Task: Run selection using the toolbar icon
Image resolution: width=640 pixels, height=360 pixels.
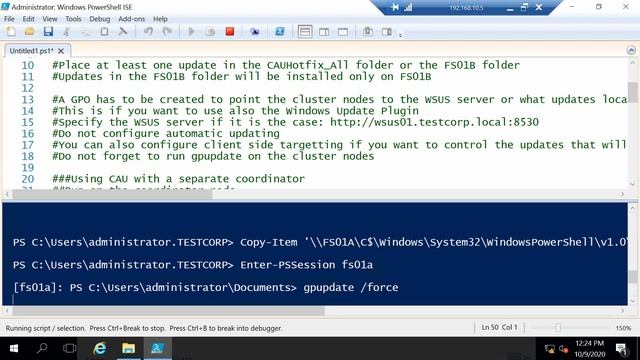Action: (x=210, y=31)
